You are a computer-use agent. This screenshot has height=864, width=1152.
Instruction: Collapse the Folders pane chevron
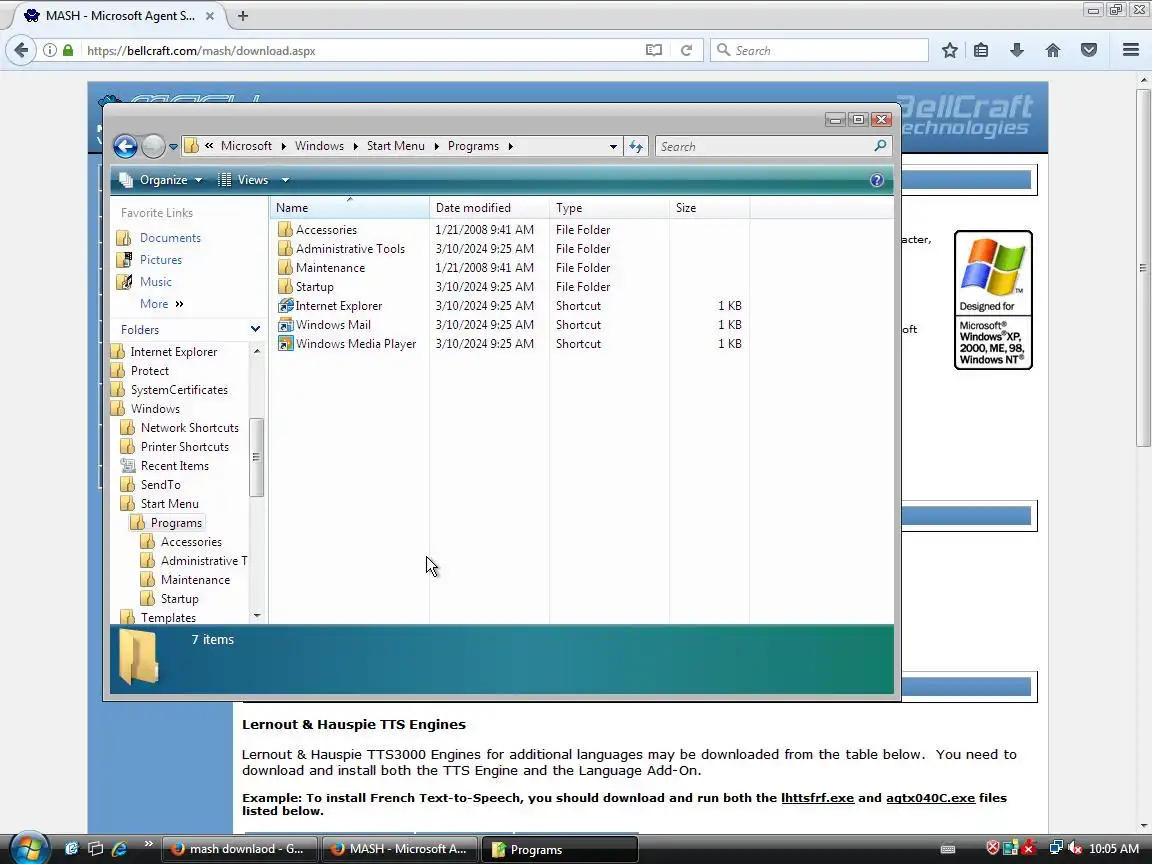tap(255, 329)
